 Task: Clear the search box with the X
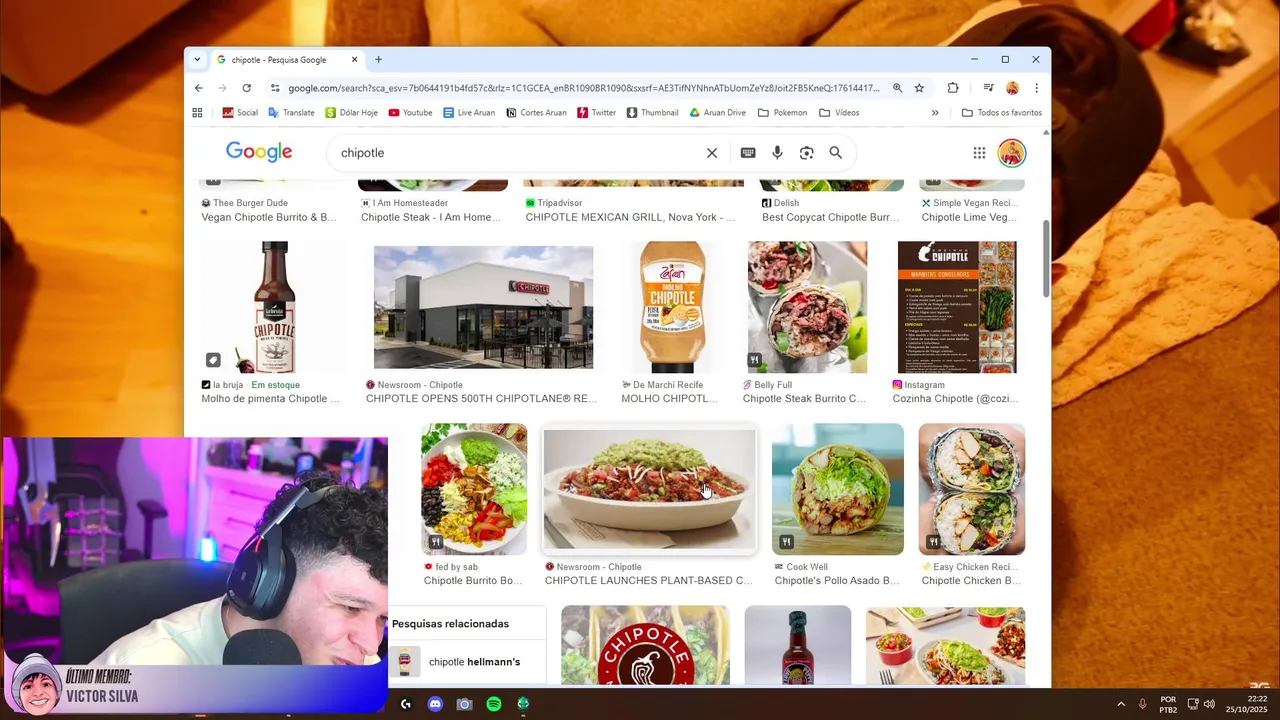(712, 153)
